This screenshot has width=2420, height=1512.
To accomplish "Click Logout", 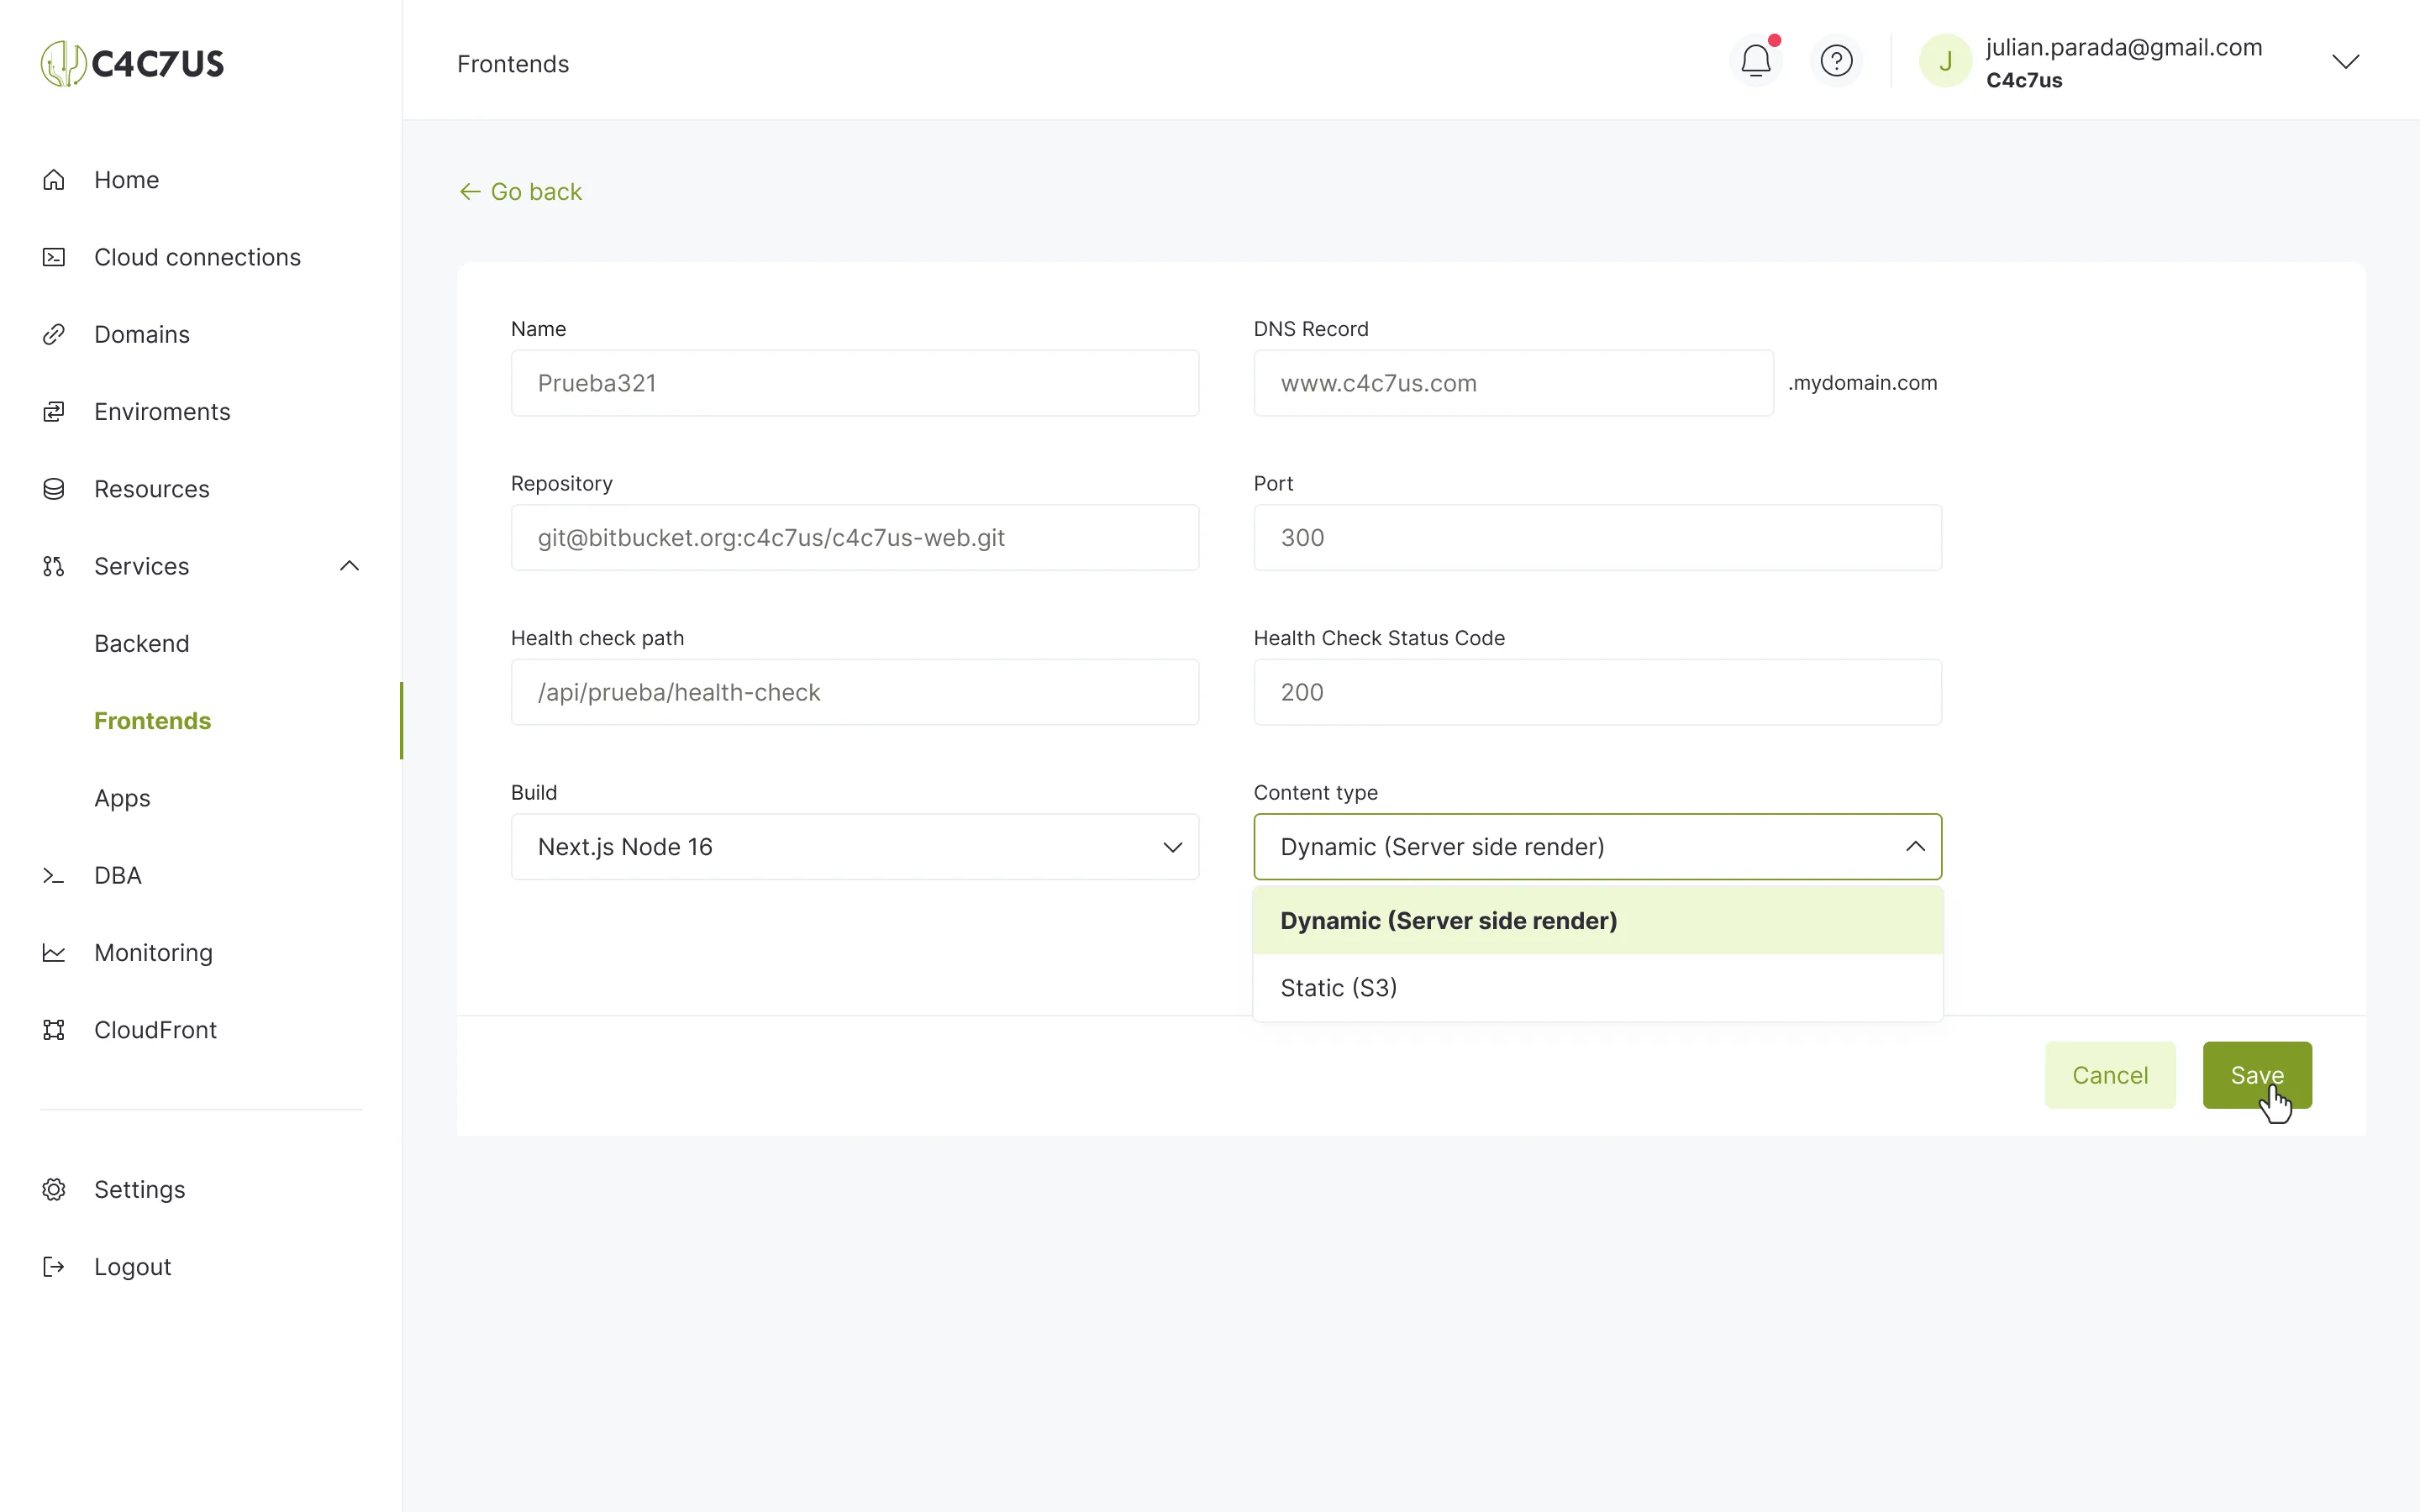I will click(133, 1267).
